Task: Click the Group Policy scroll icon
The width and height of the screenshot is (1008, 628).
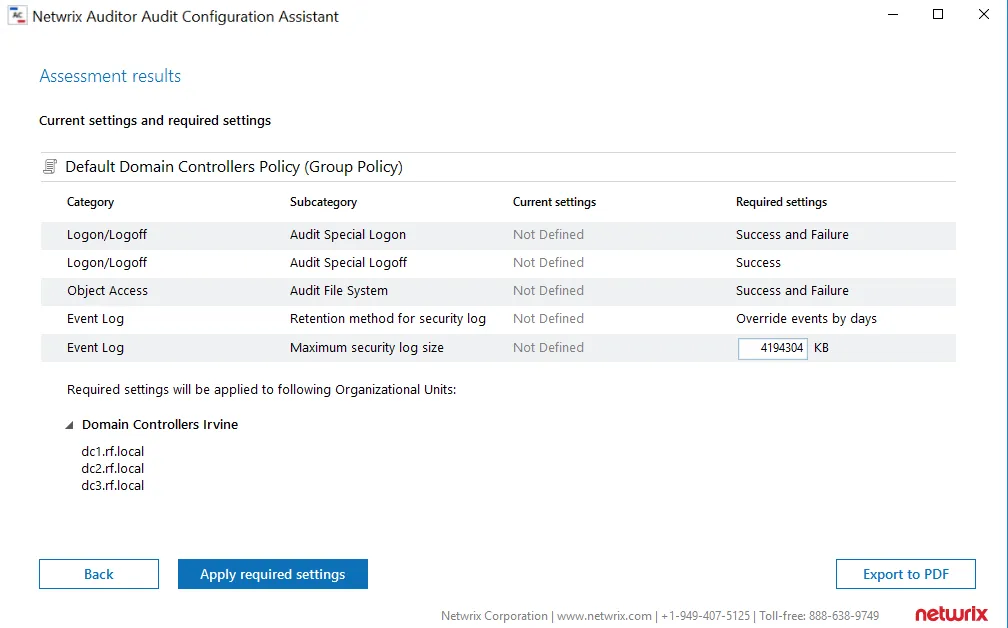Action: 50,166
